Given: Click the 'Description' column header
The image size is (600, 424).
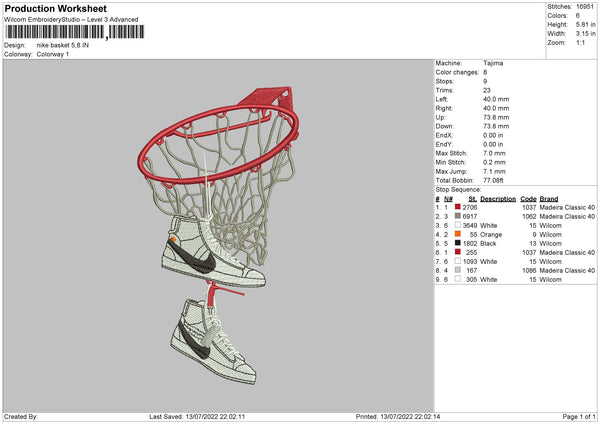Looking at the screenshot, I should [498, 199].
